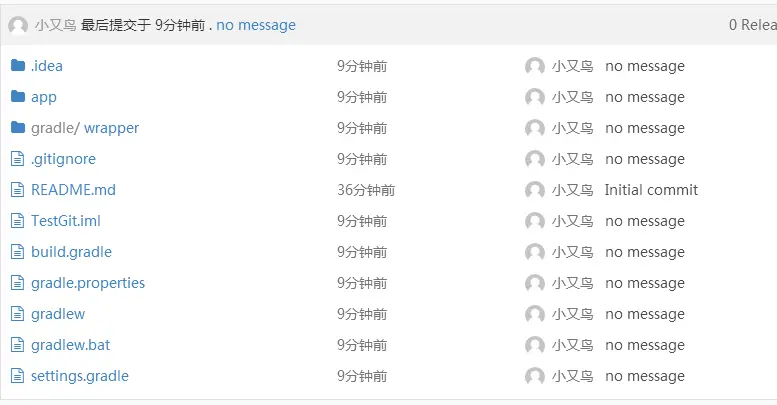The image size is (777, 405).
Task: Click the settings.gradle file icon
Action: pos(17,376)
